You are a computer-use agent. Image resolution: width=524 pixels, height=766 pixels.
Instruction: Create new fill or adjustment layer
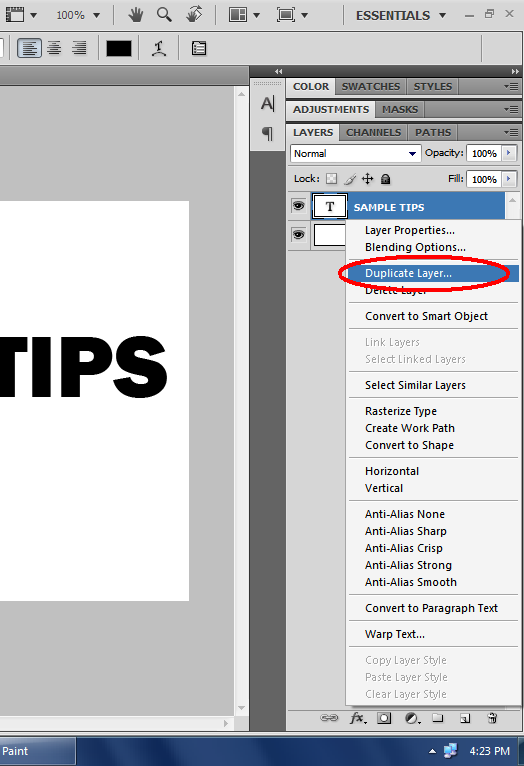(413, 718)
